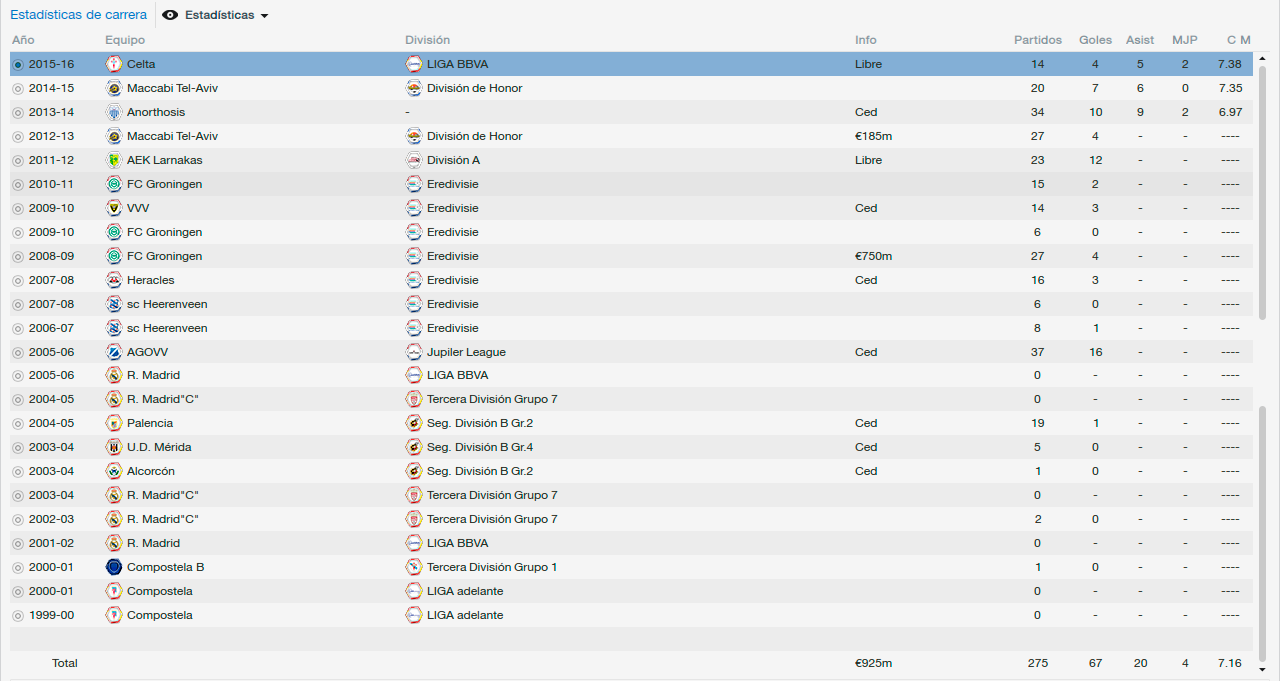Click the Jupiler League division name
The image size is (1280, 681).
point(466,352)
